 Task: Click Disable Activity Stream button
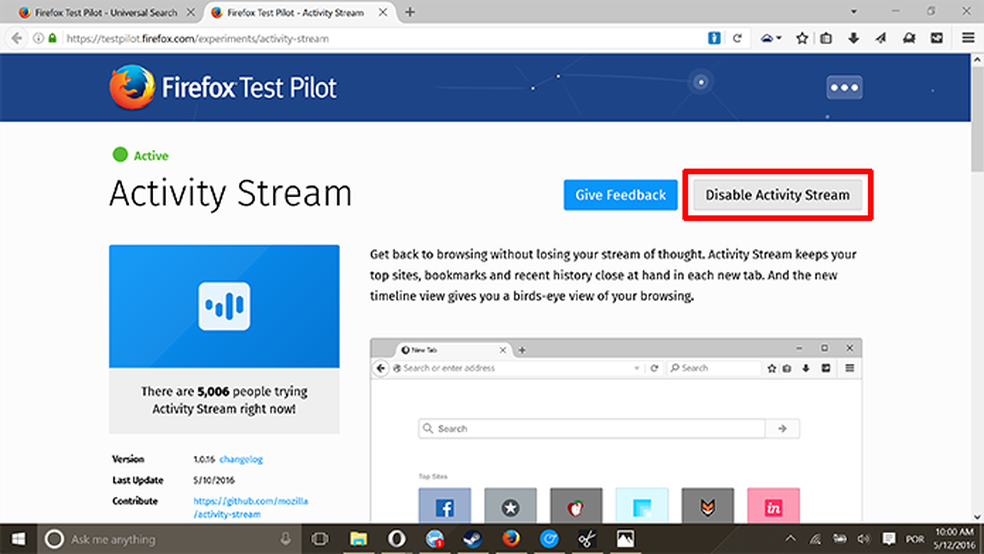tap(777, 195)
